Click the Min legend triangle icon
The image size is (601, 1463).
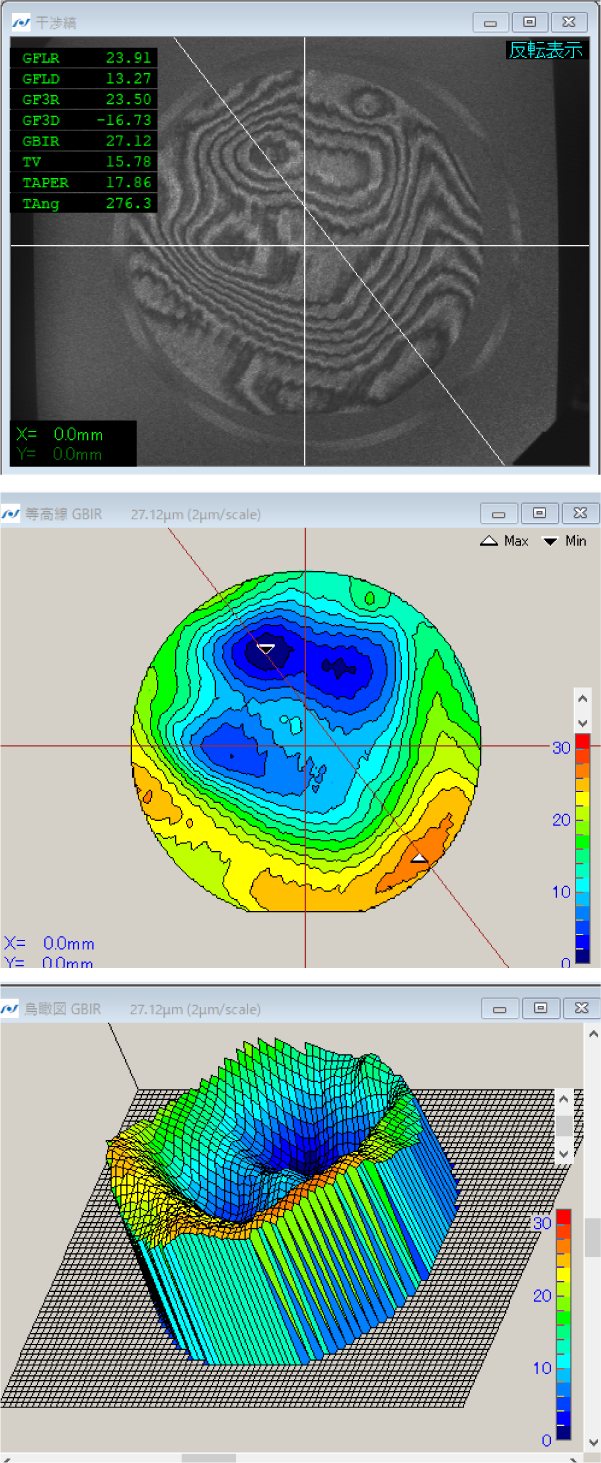tap(550, 541)
